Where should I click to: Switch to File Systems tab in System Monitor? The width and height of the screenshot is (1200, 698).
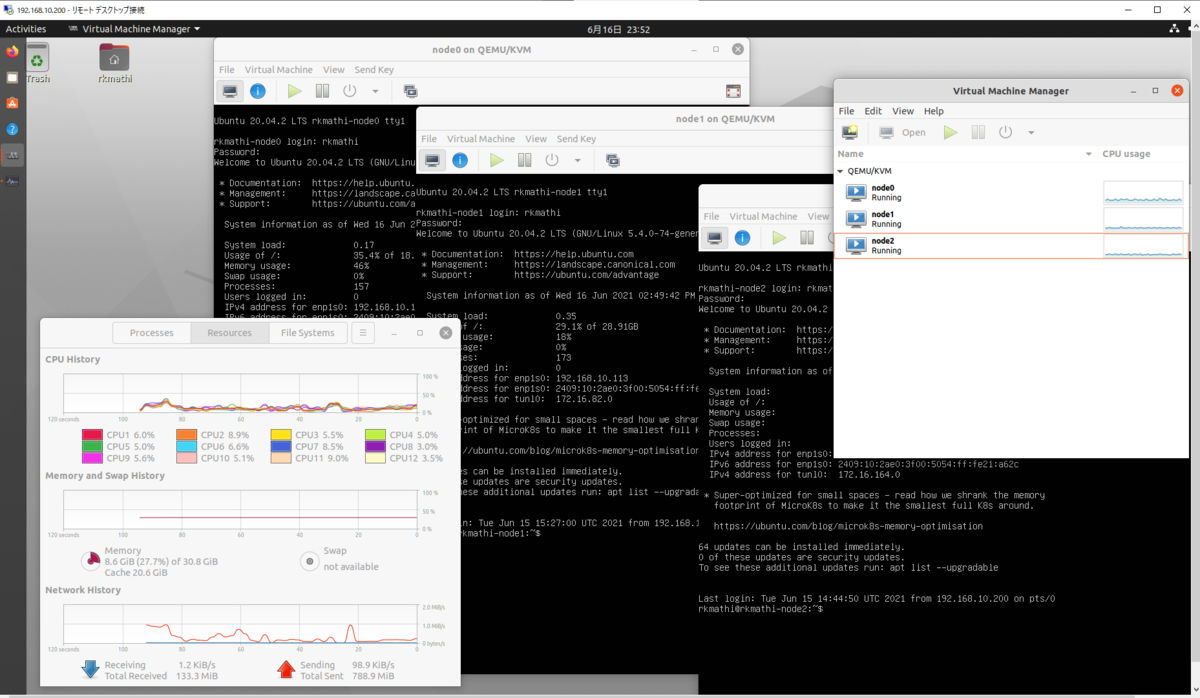point(308,333)
